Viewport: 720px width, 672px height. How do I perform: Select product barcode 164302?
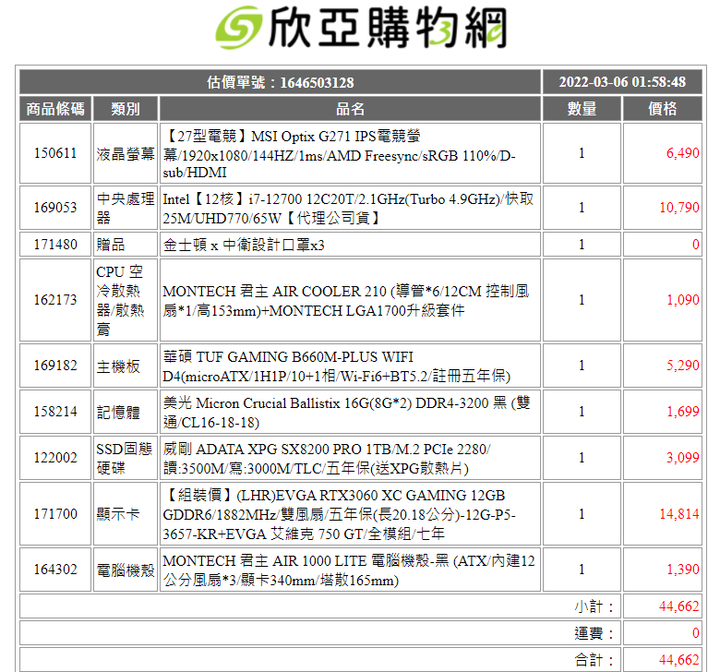click(x=55, y=570)
